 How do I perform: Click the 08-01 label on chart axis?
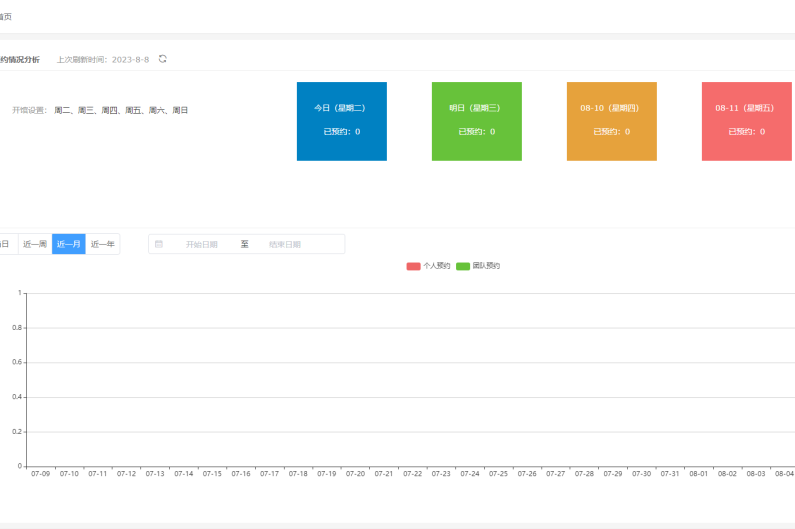pyautogui.click(x=698, y=474)
